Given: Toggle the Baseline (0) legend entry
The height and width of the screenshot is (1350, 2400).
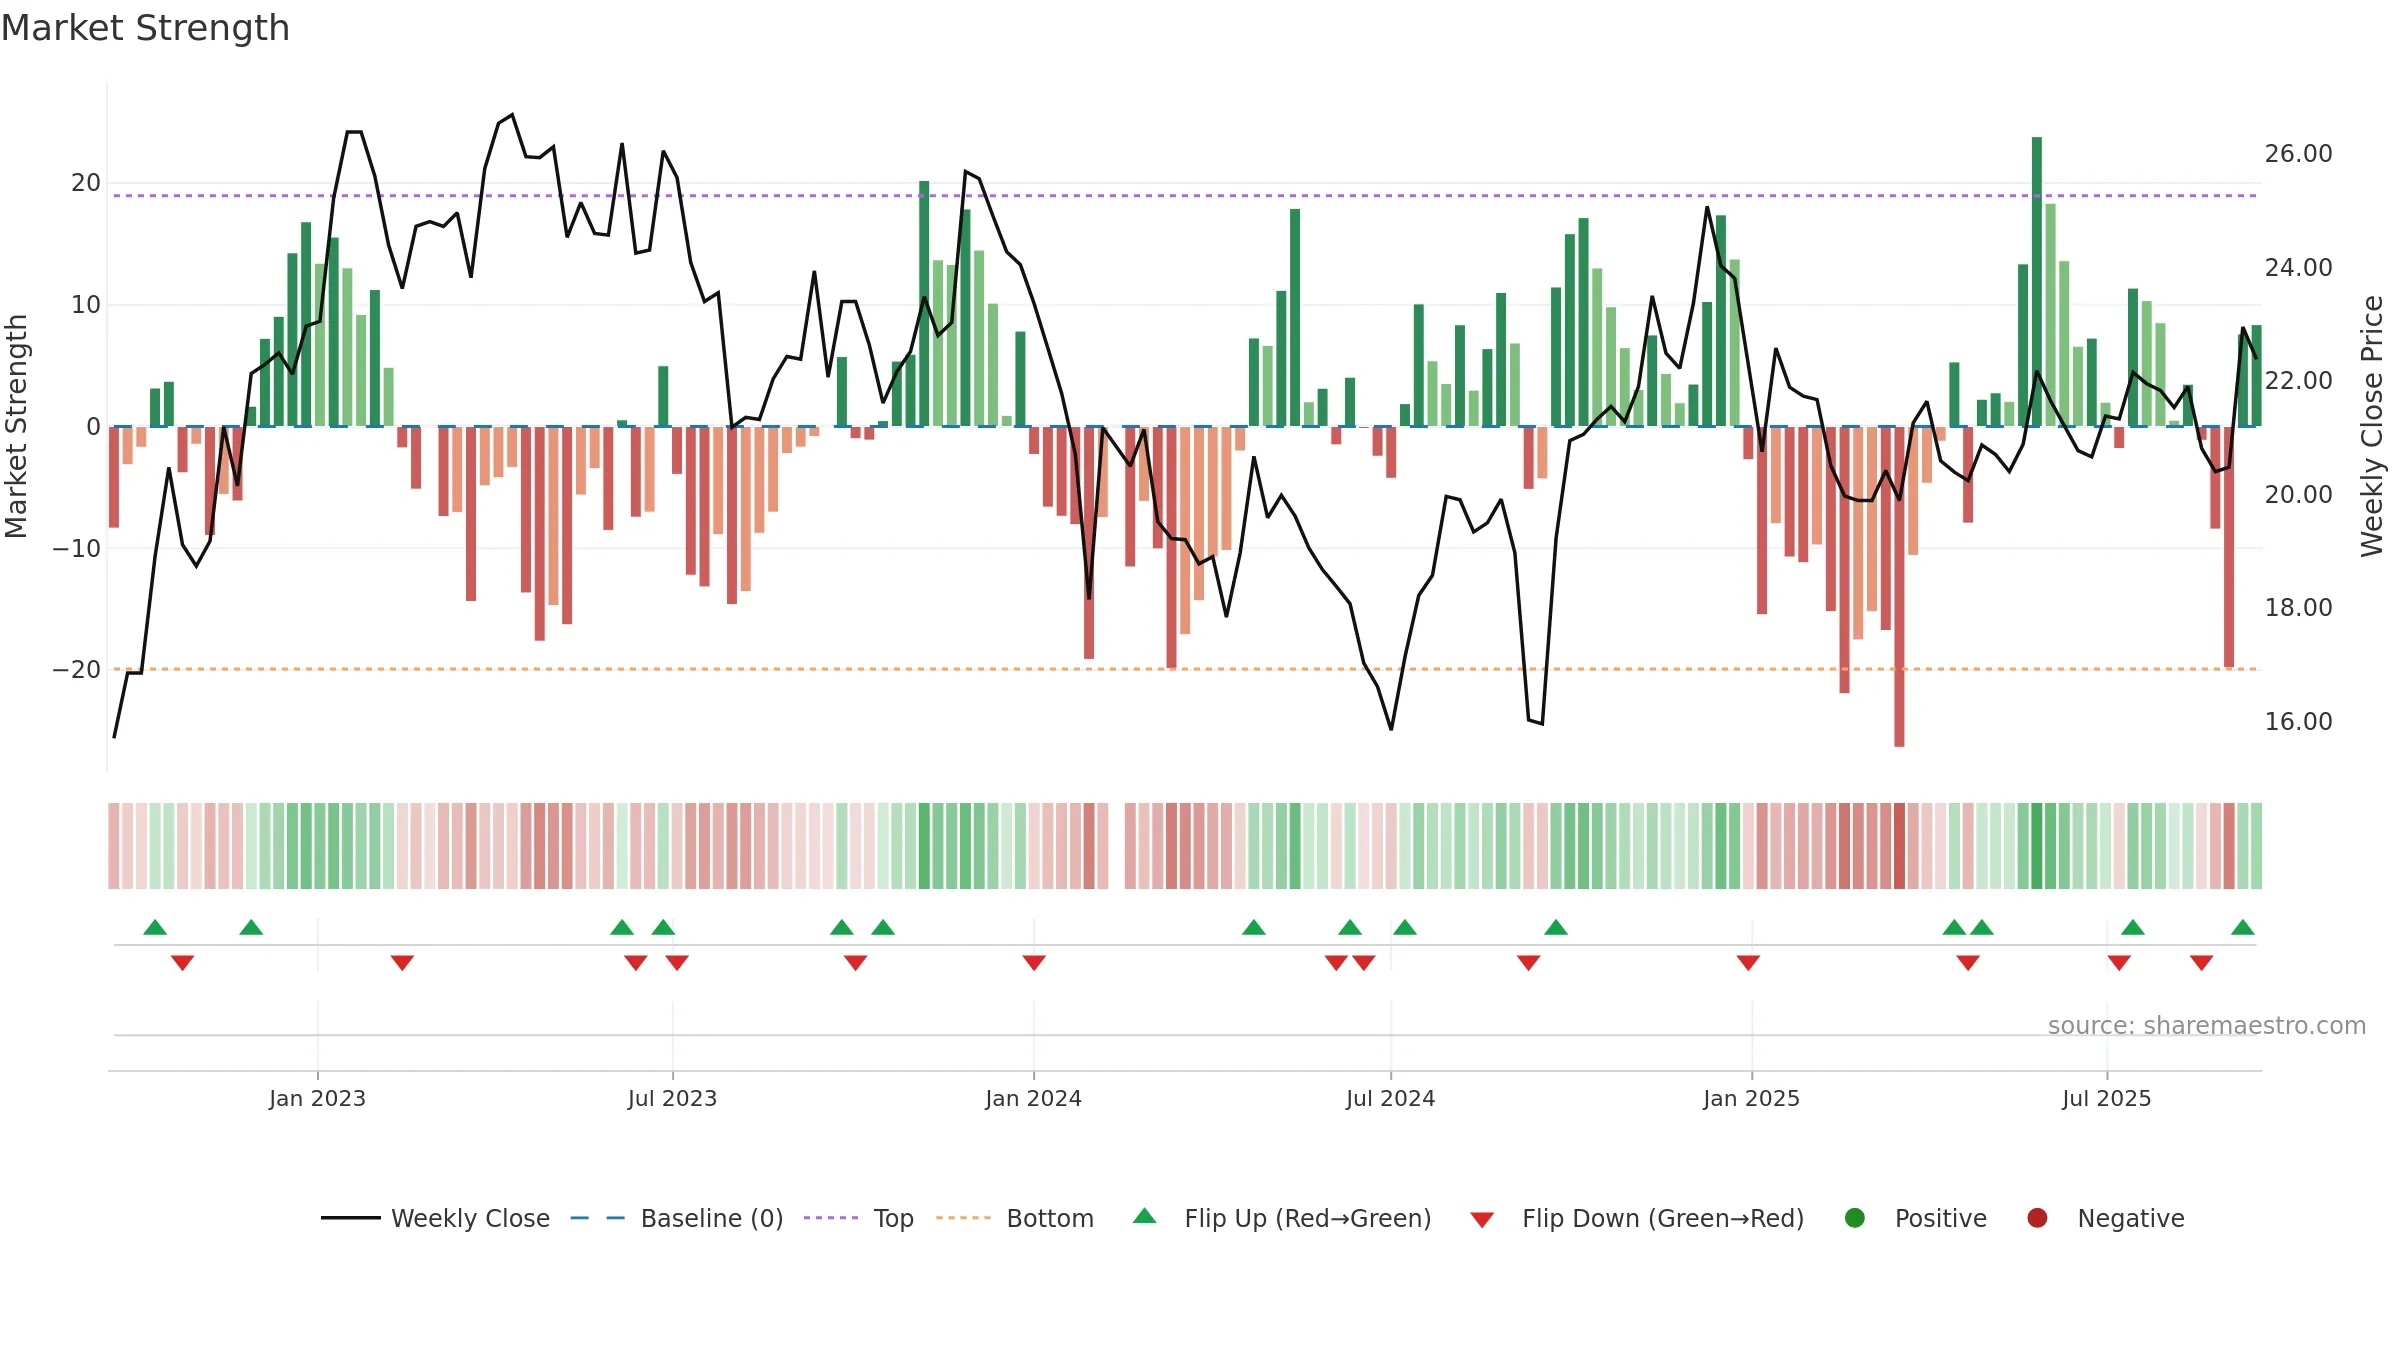Looking at the screenshot, I should pos(677,1218).
